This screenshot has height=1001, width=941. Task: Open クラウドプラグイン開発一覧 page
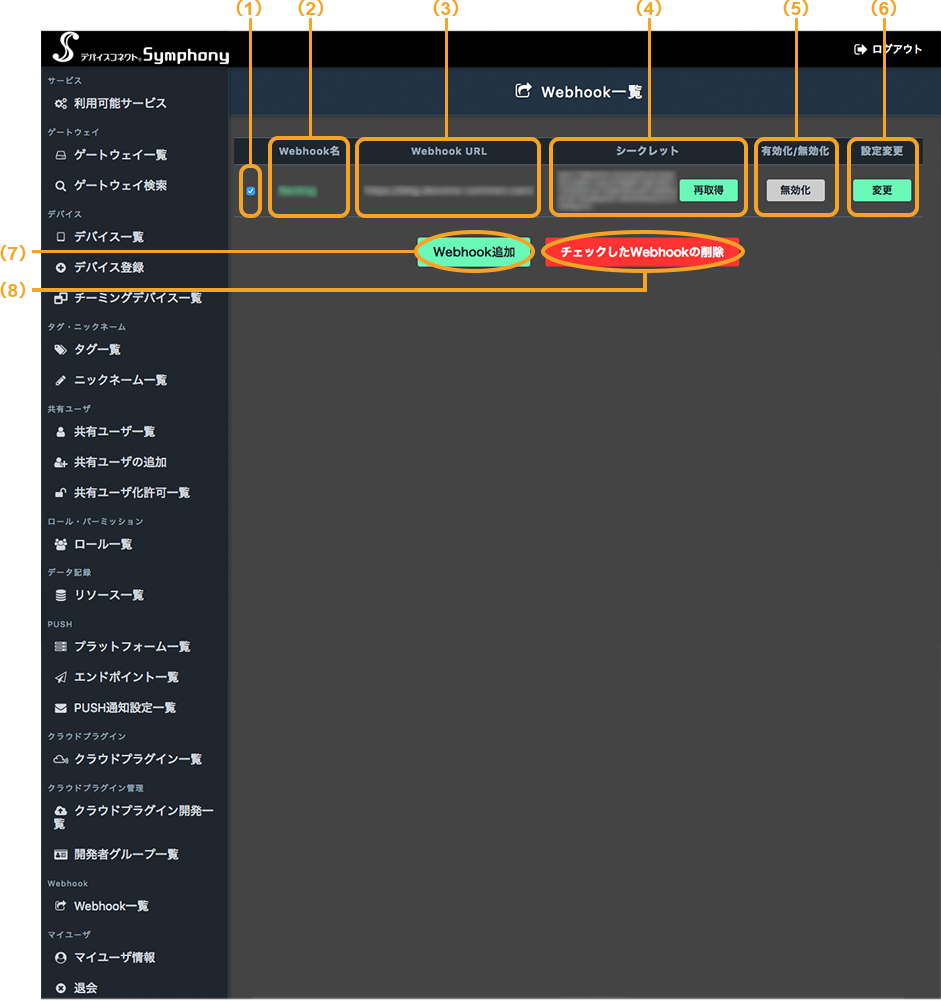point(133,817)
